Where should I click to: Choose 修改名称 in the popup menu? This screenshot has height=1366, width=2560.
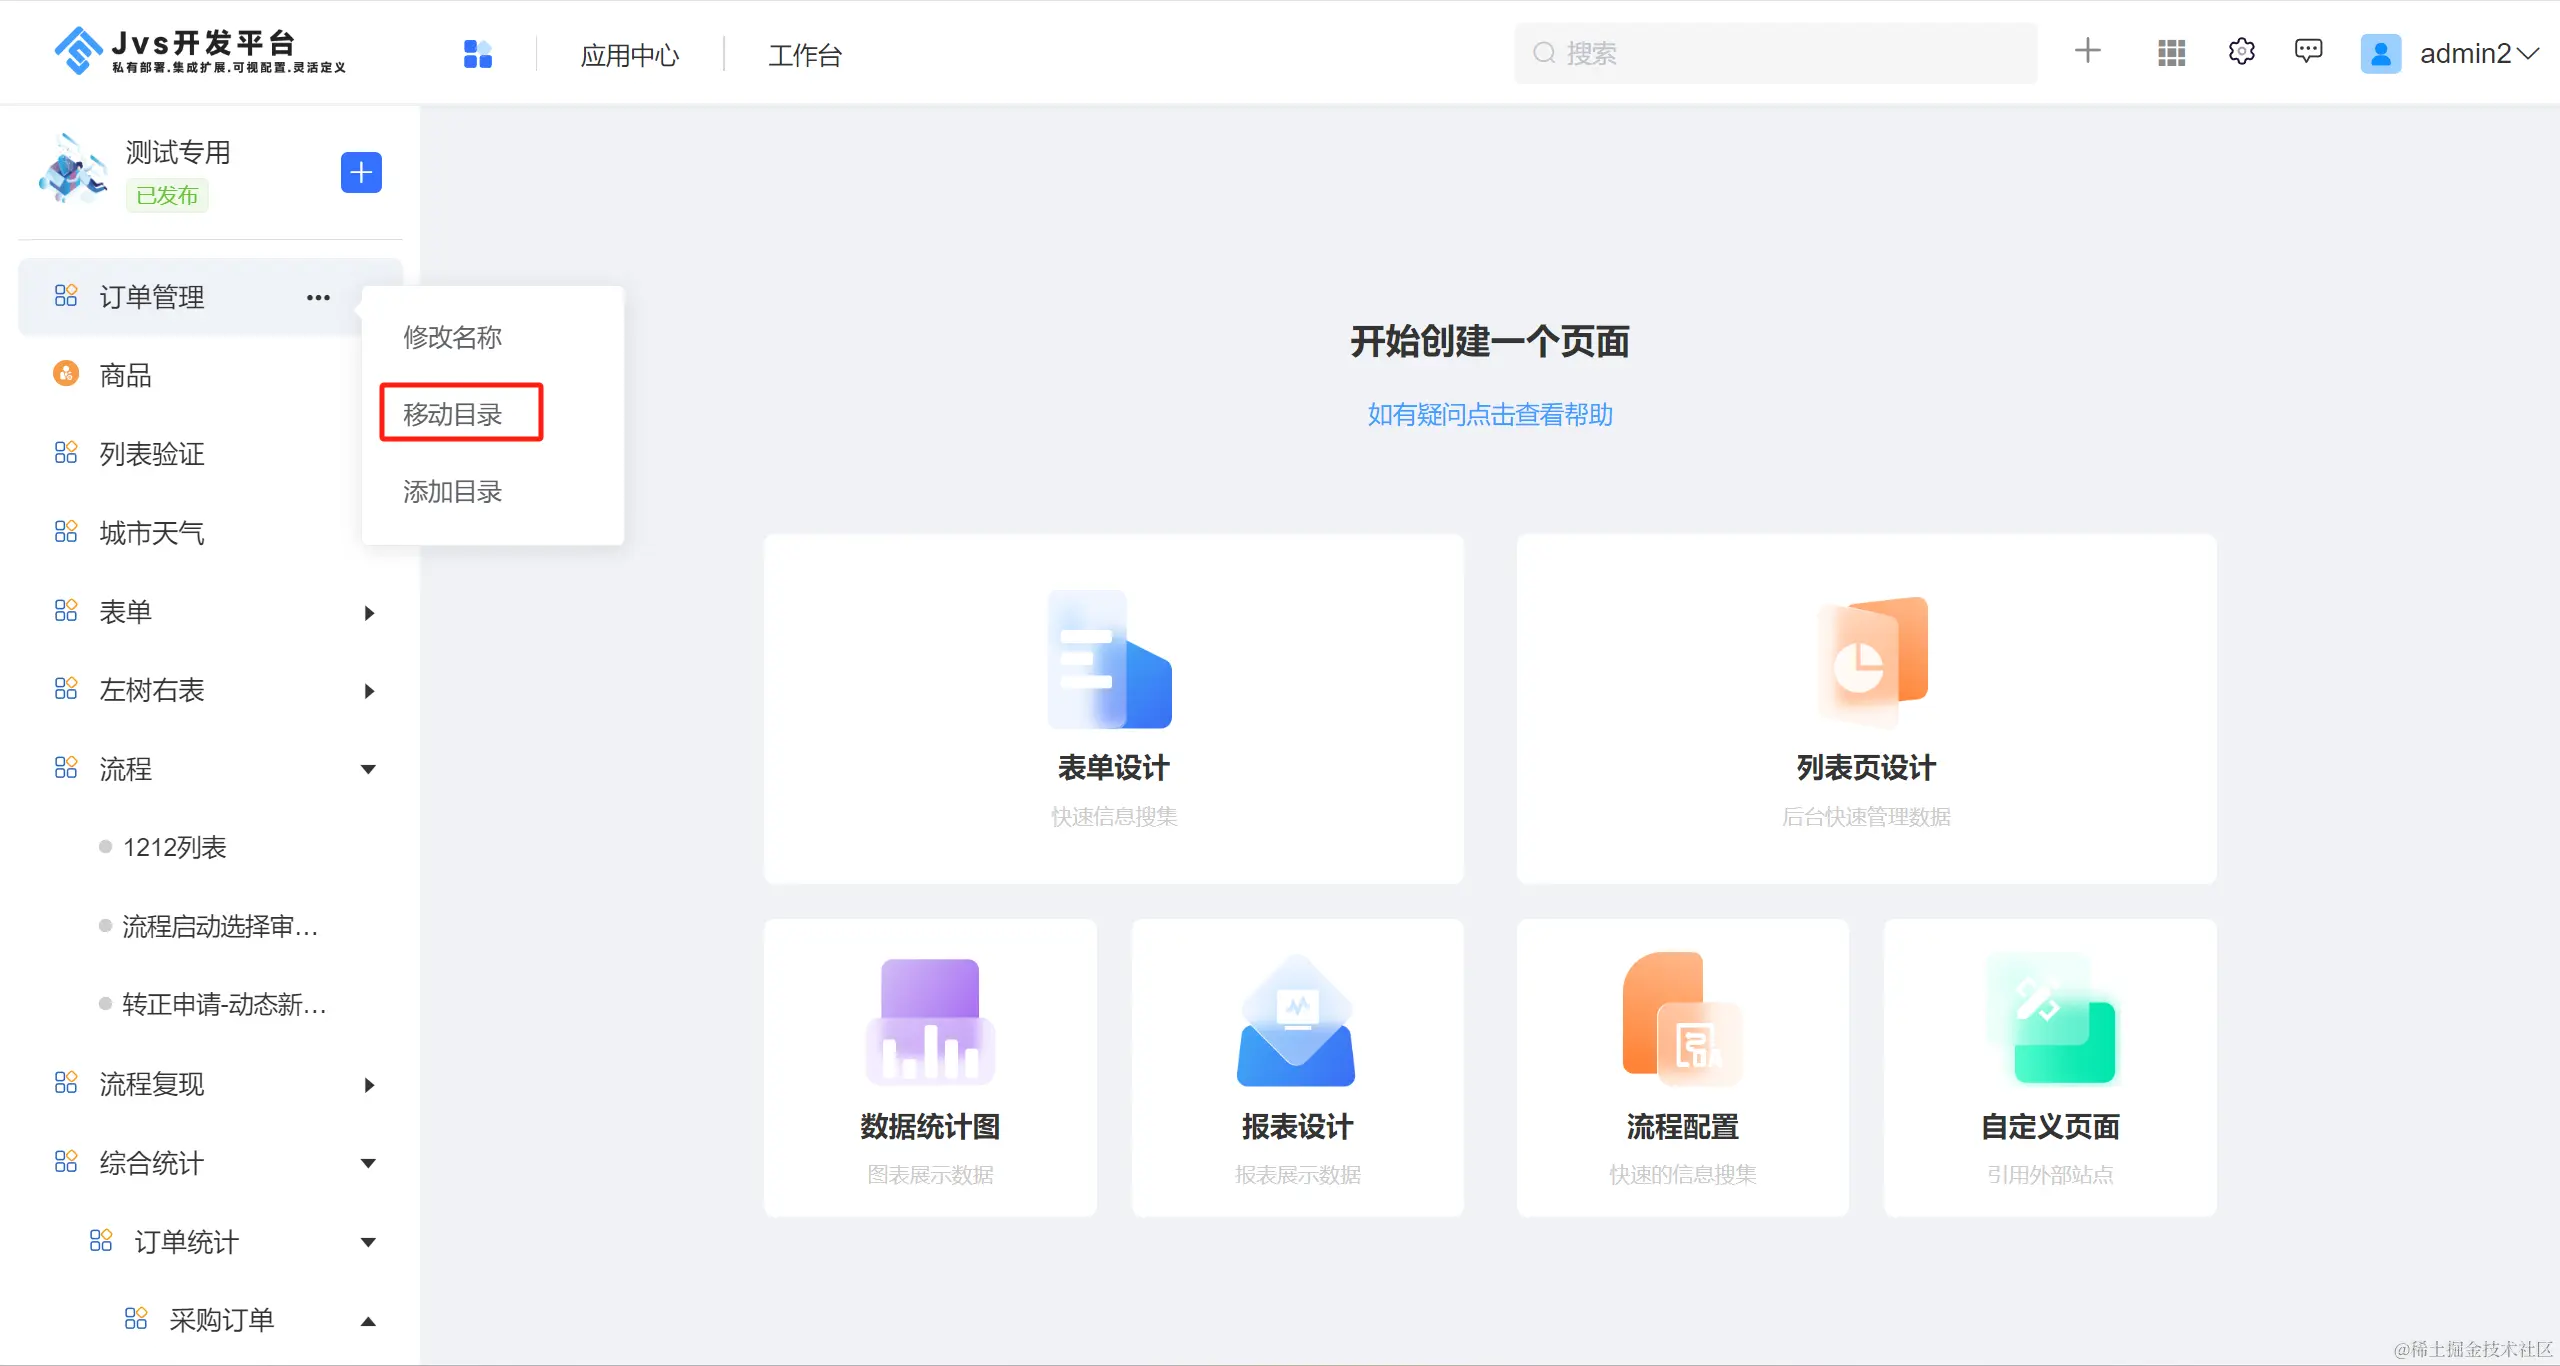pos(453,337)
